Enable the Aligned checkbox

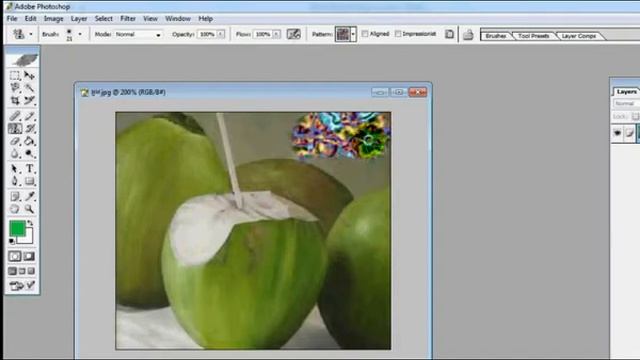(365, 34)
